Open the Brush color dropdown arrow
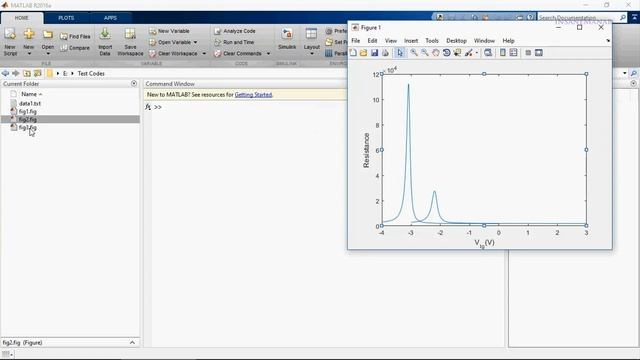Image resolution: width=640 pixels, height=360 pixels. pos(476,53)
